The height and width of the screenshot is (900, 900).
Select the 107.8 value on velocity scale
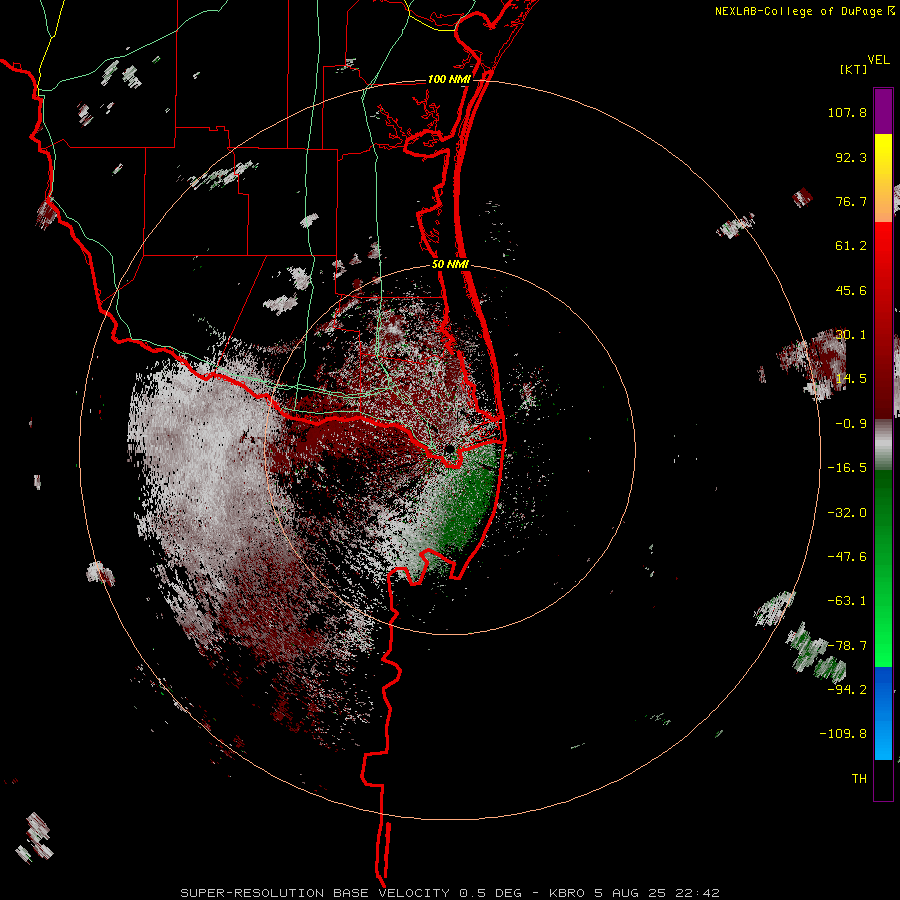[x=847, y=112]
